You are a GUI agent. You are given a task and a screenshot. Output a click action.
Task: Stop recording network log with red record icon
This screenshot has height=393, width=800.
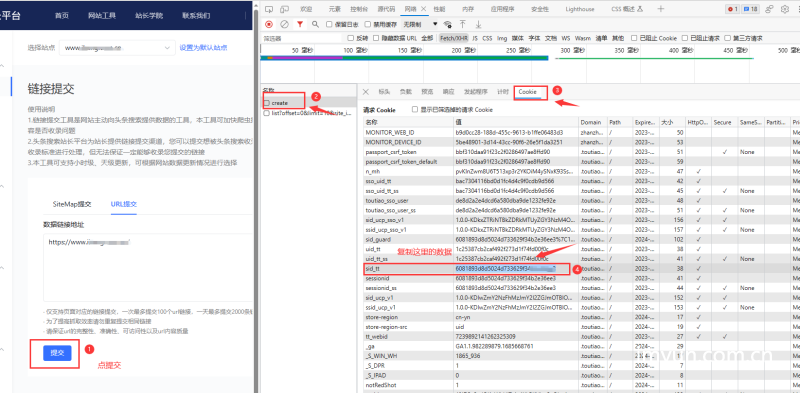click(x=269, y=24)
